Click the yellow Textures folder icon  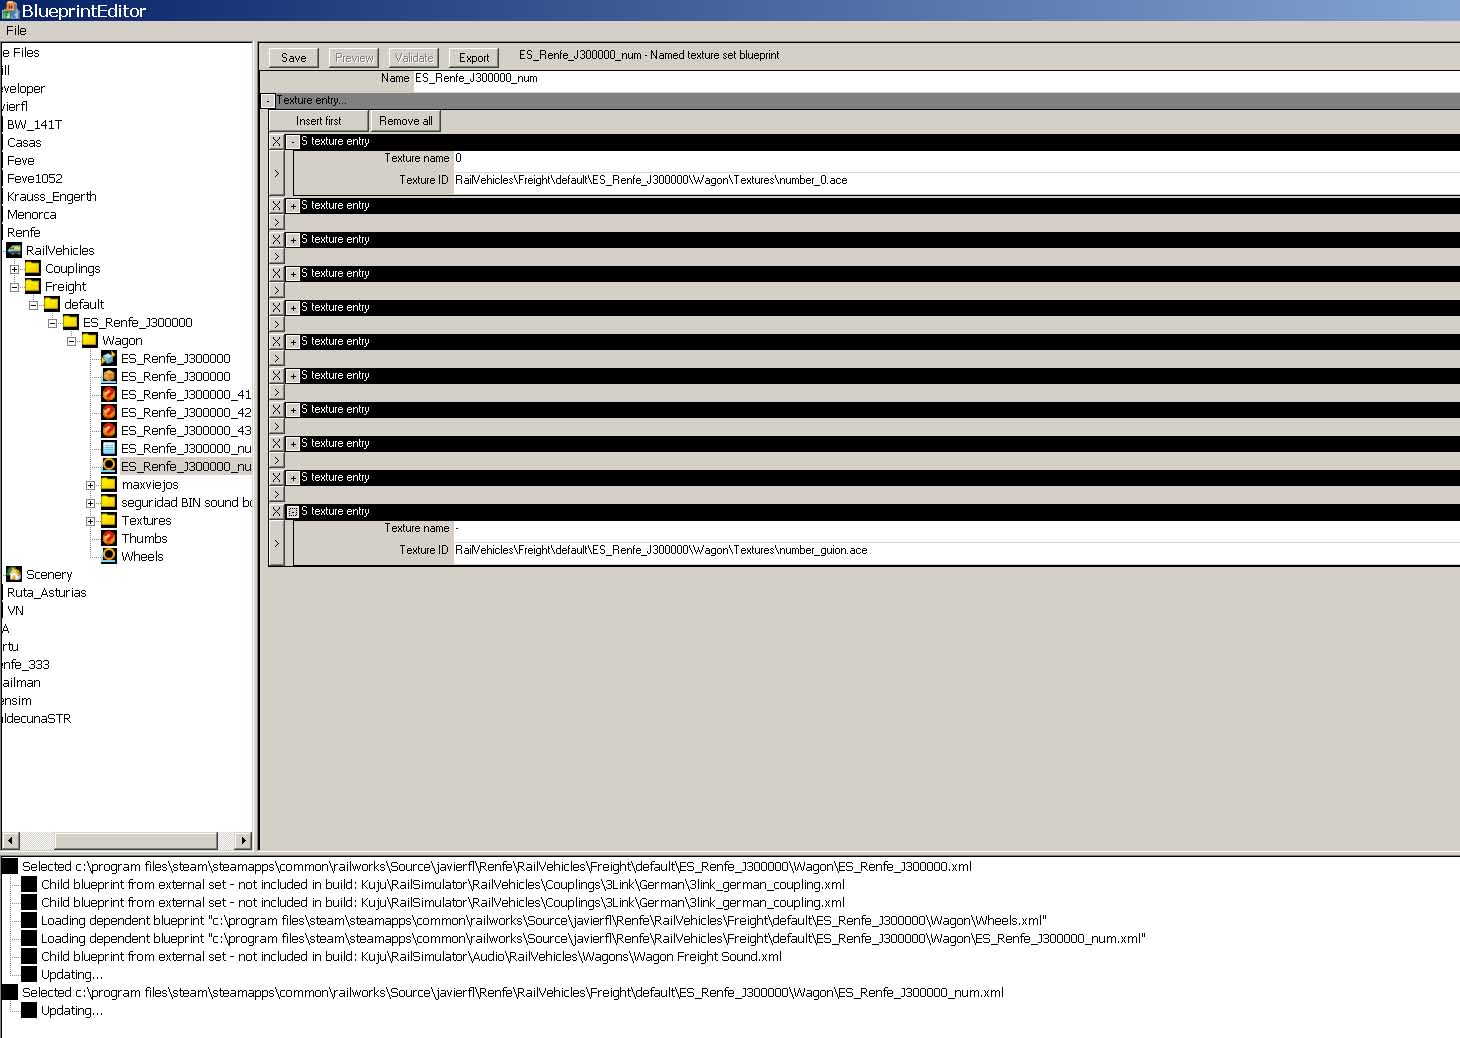(109, 520)
